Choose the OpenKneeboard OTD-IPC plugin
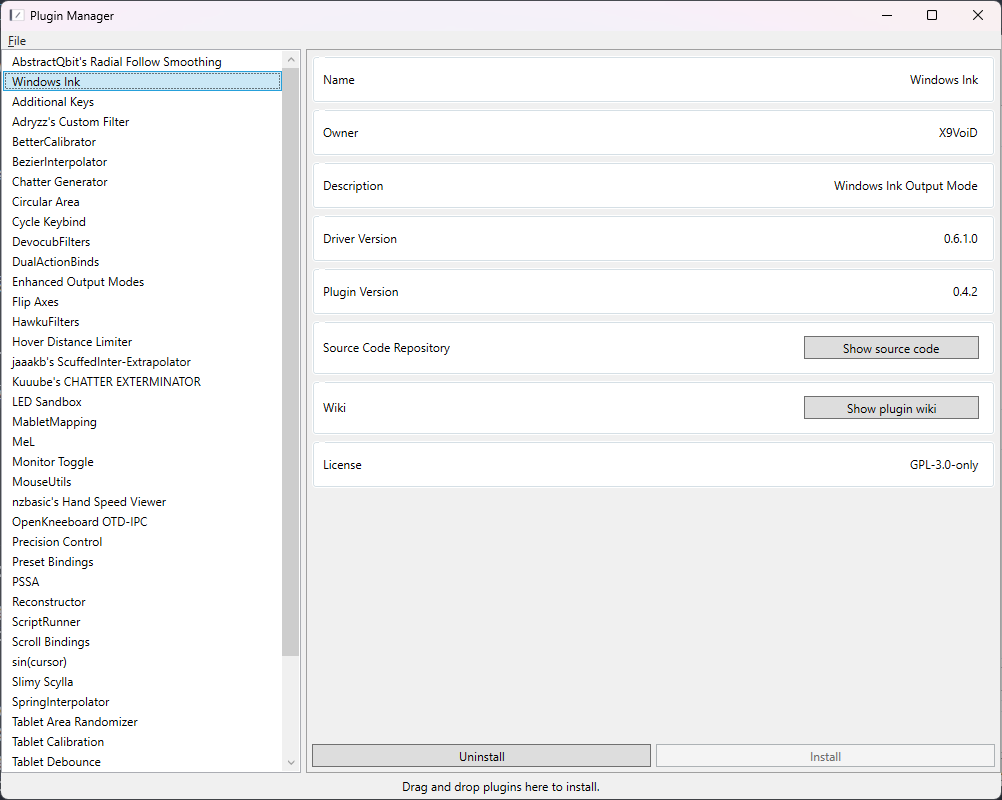This screenshot has height=800, width=1002. 79,521
